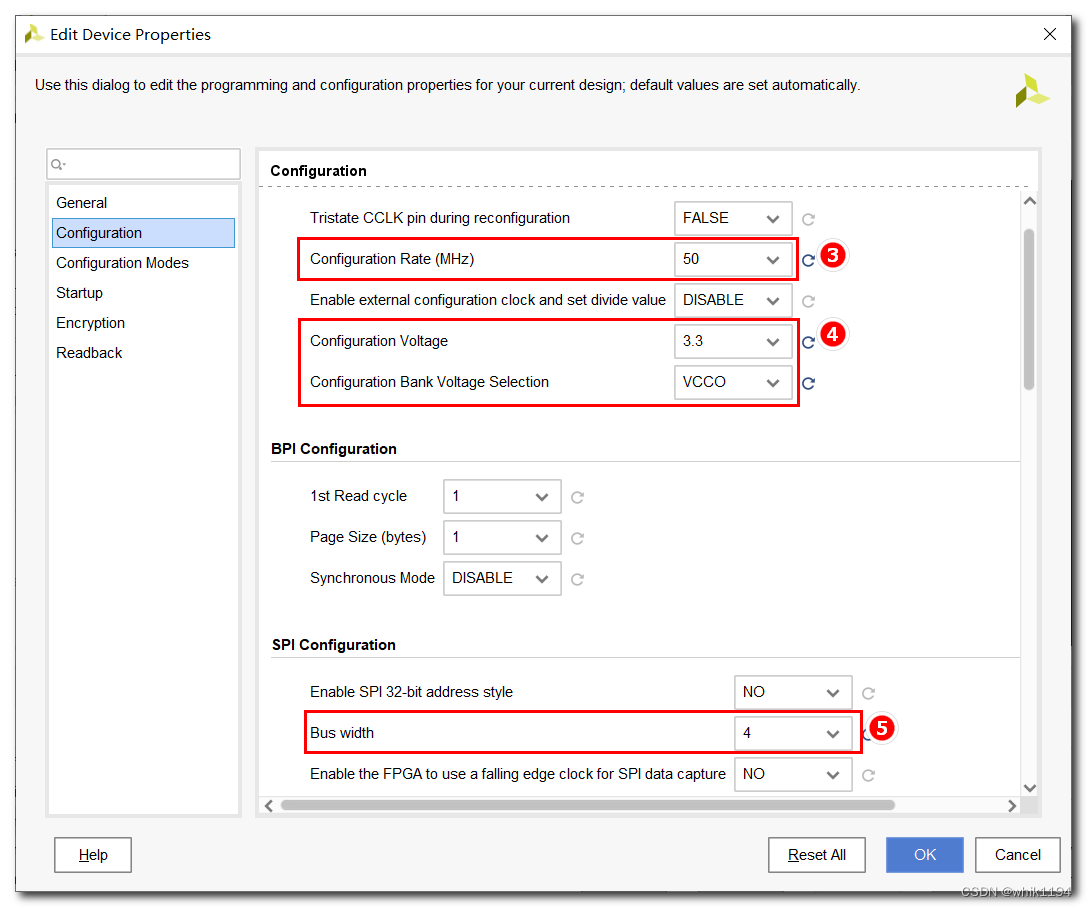Click the 'BPI Configuration' section heading

(x=334, y=449)
